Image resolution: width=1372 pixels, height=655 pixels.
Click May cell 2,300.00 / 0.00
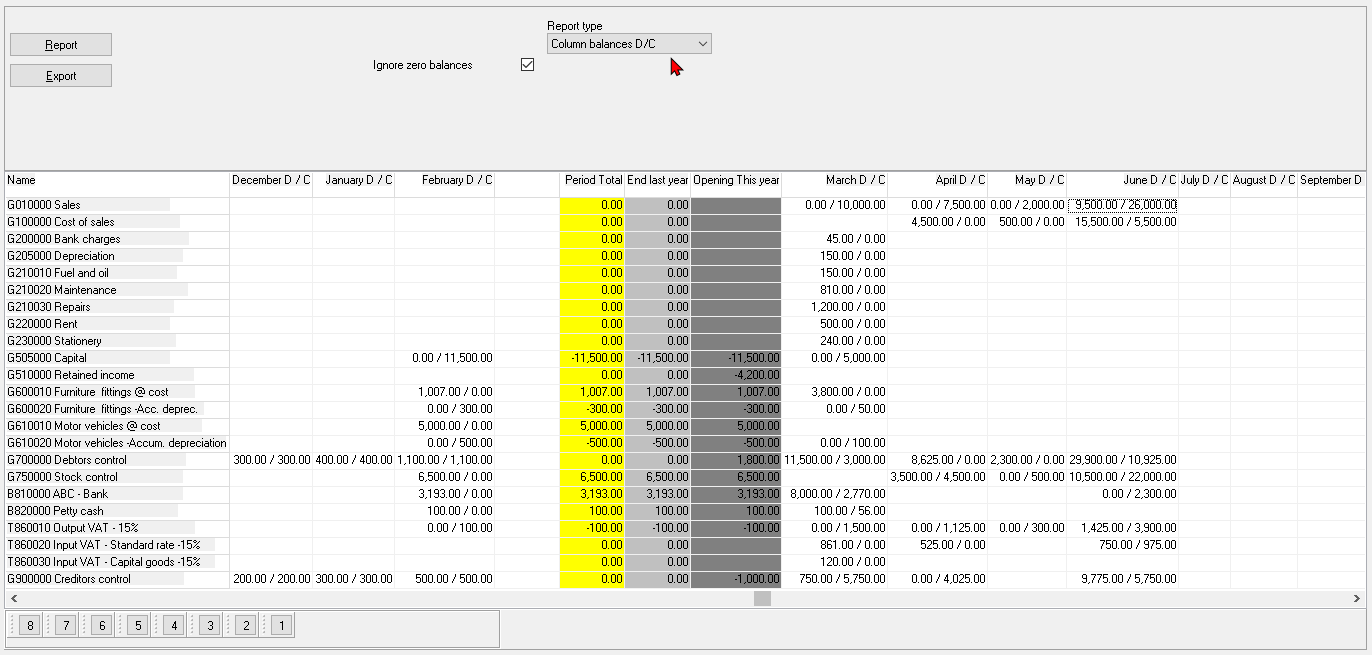[1027, 460]
